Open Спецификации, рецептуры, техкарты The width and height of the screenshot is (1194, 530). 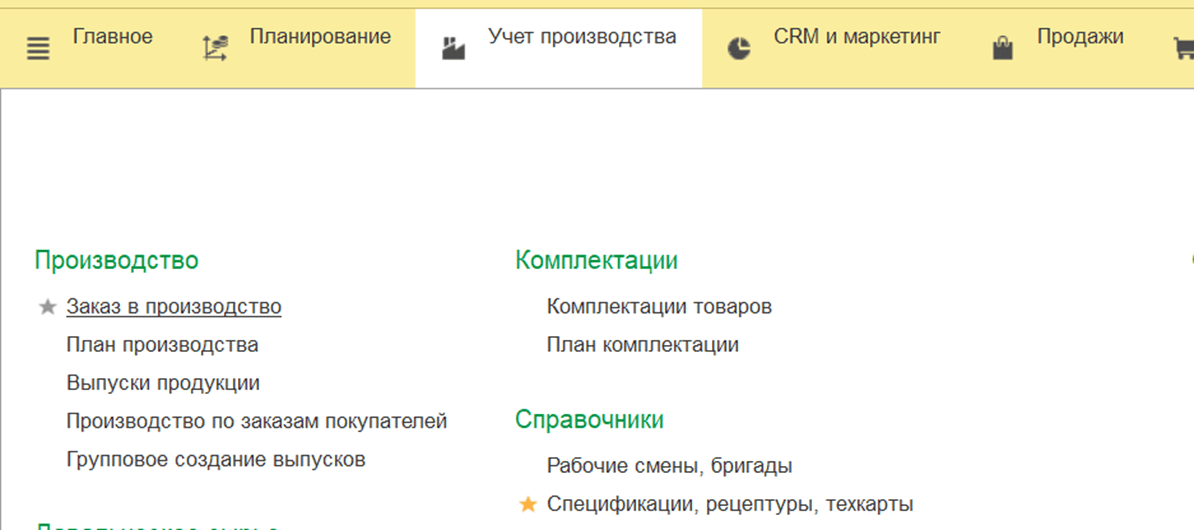[730, 505]
